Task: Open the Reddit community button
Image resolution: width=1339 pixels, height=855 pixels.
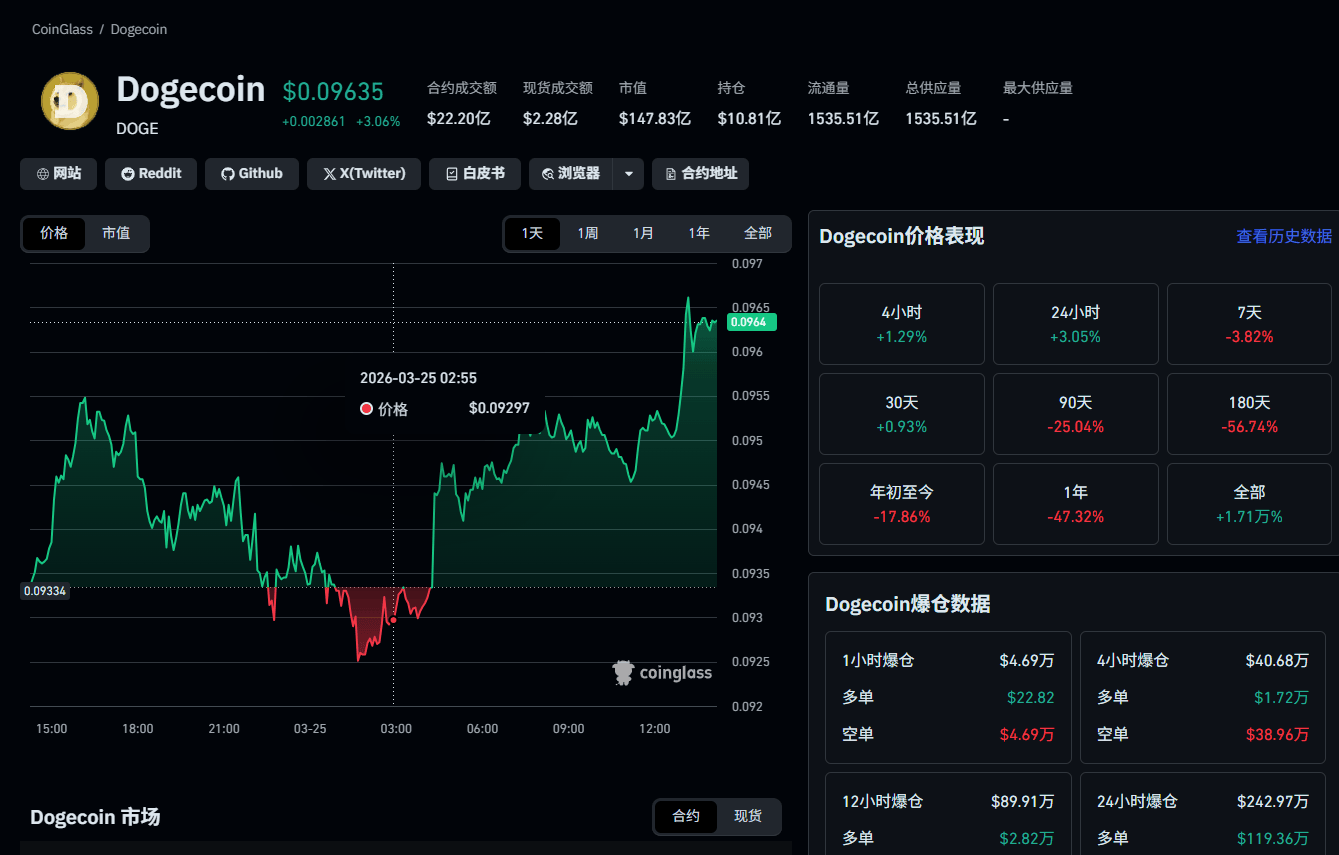Action: 151,174
